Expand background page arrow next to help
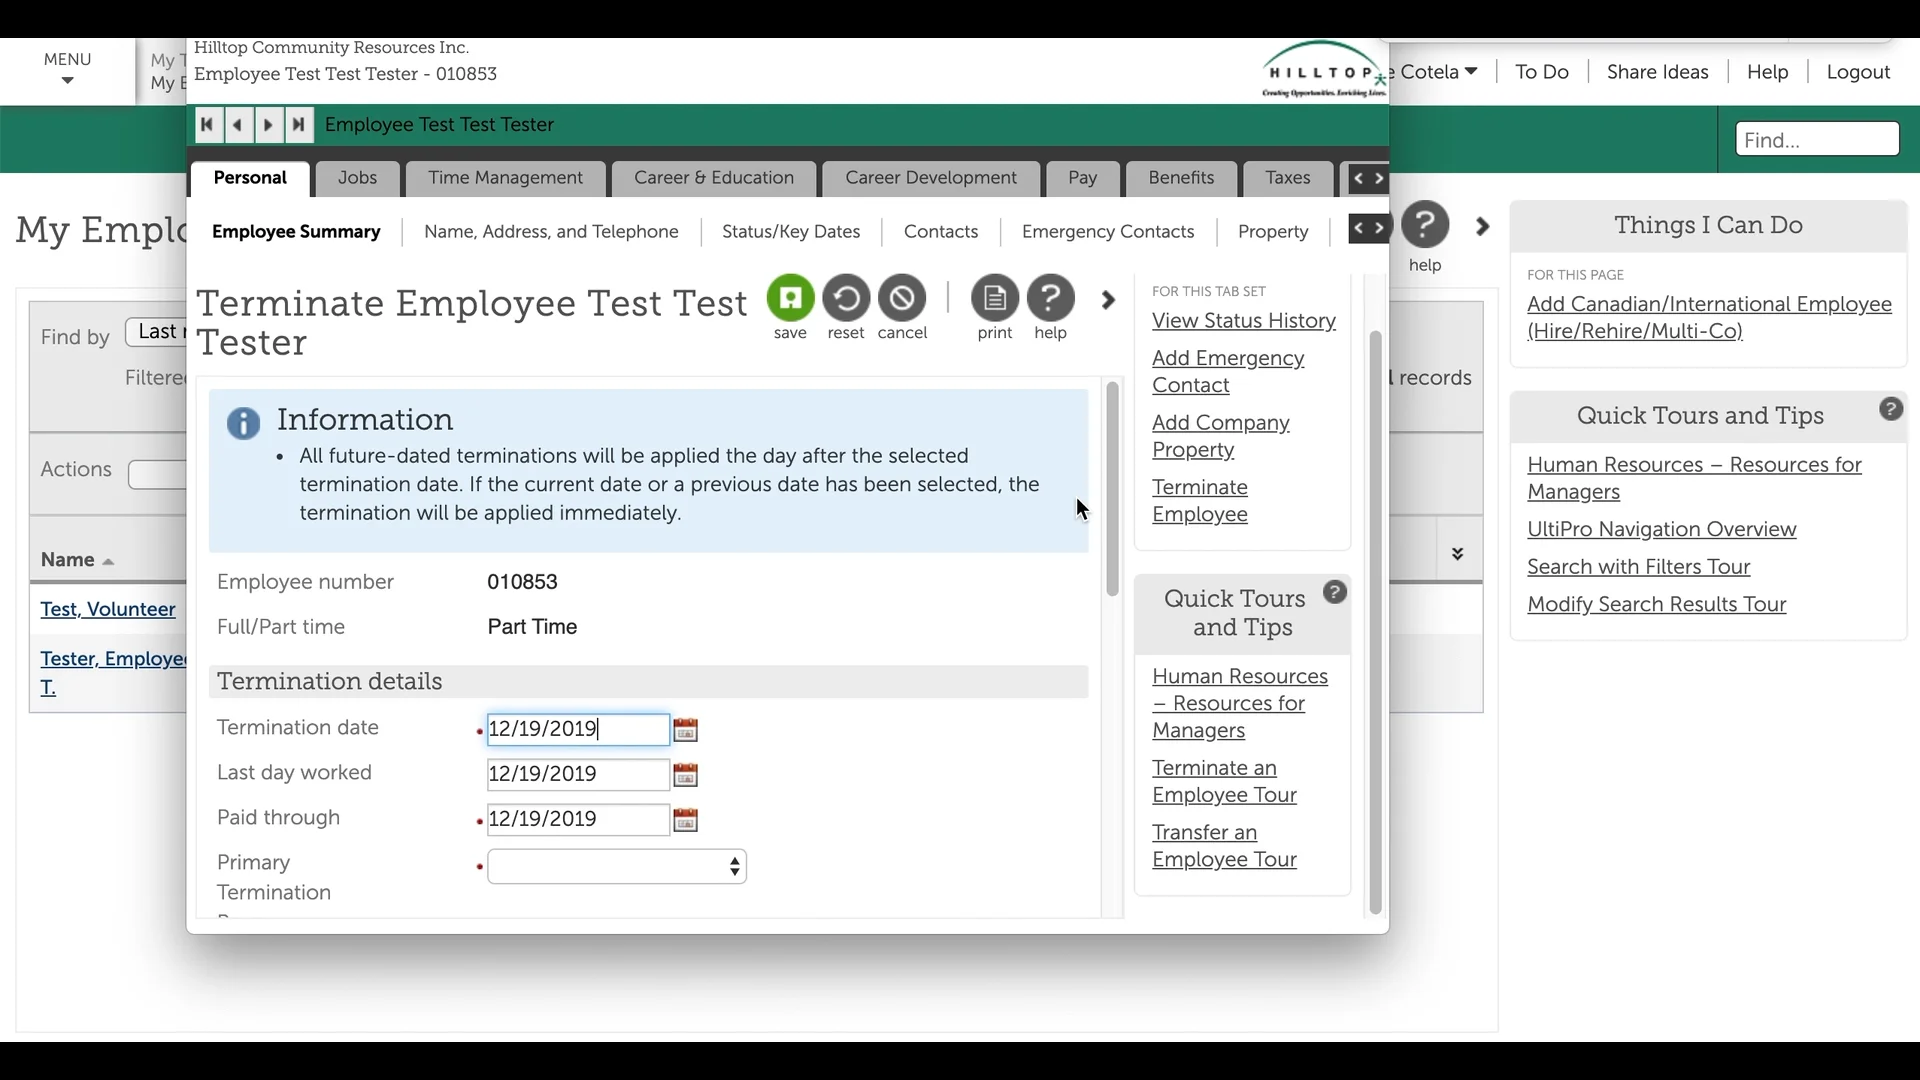 1483,227
